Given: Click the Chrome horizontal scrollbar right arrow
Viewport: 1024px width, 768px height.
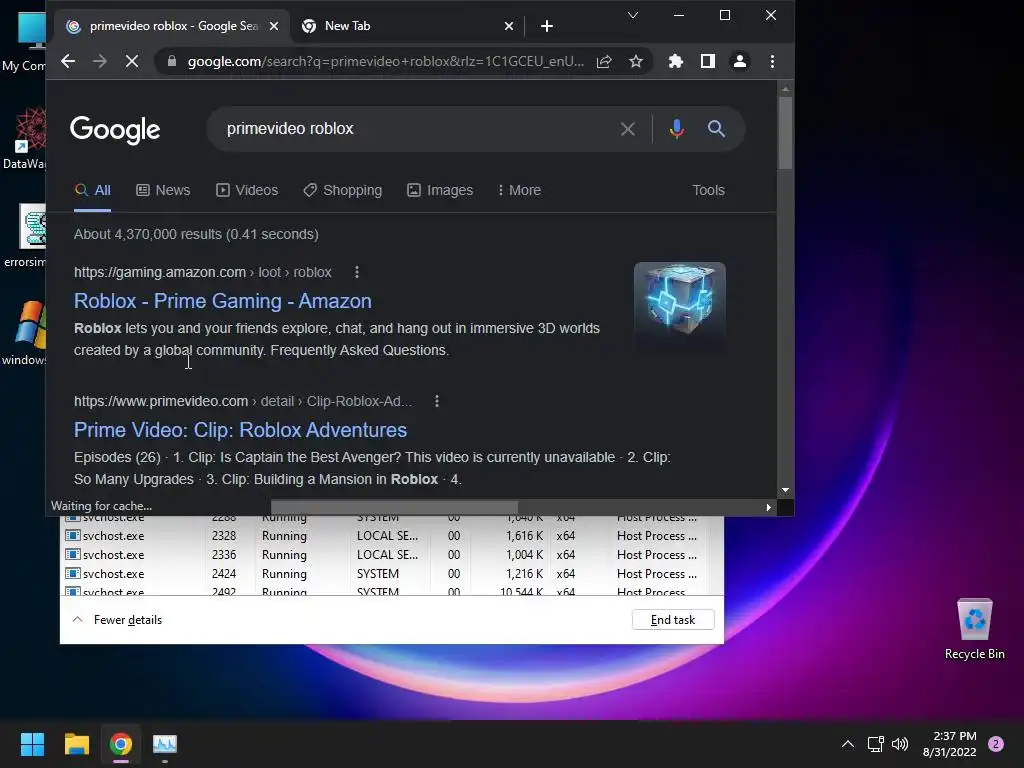Looking at the screenshot, I should (x=769, y=507).
